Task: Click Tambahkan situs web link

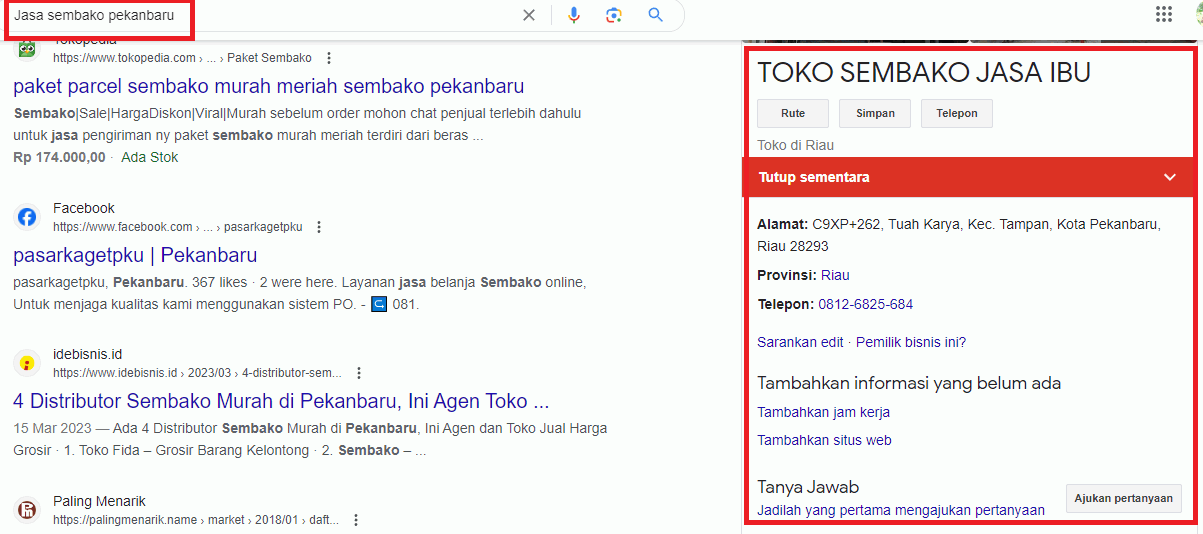Action: click(824, 440)
